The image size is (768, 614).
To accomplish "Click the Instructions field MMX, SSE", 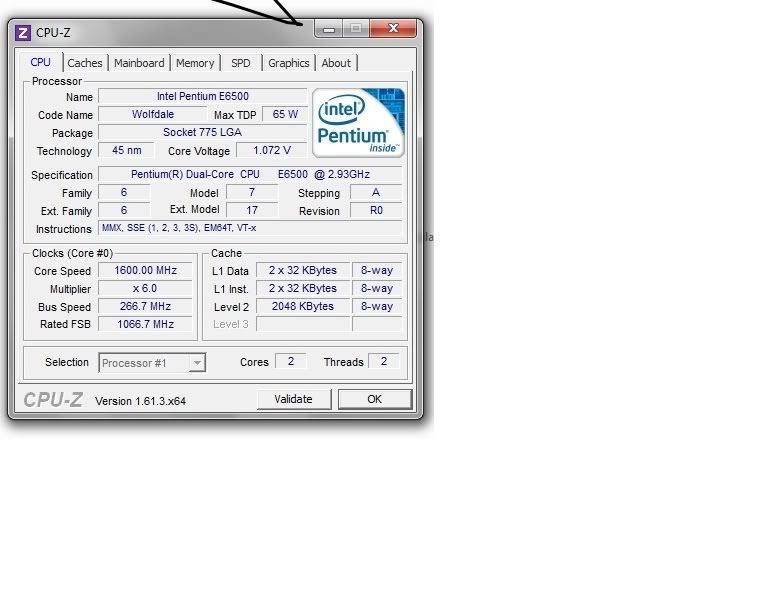I will pos(250,228).
